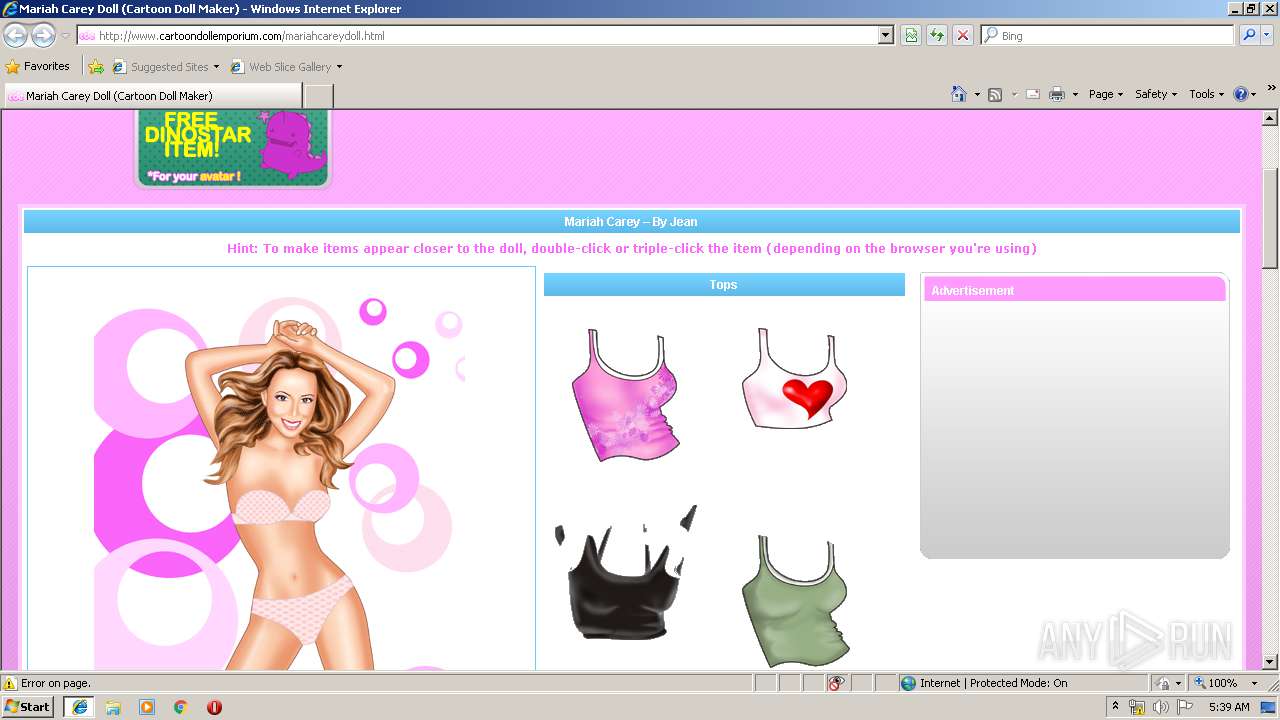1280x720 pixels.
Task: Click the search magnifier button
Action: 1248,36
